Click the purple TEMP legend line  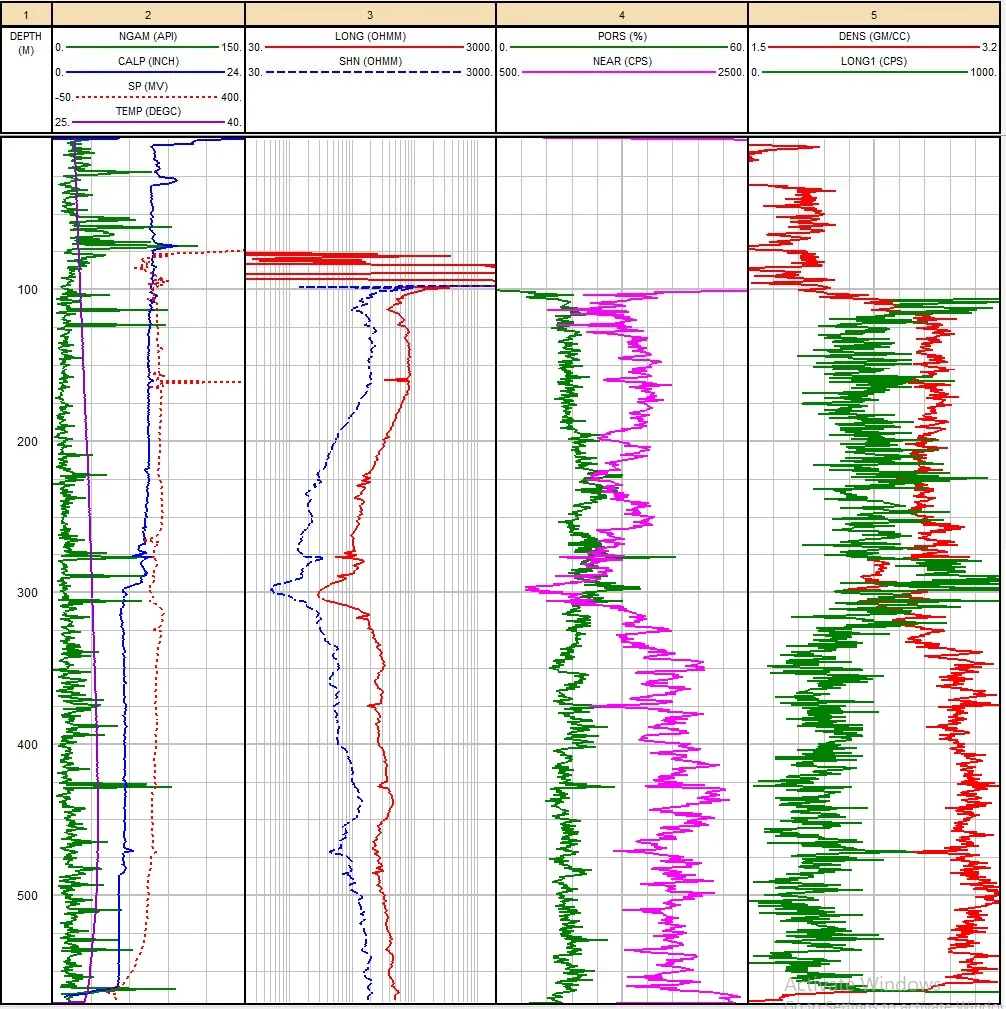(x=148, y=122)
